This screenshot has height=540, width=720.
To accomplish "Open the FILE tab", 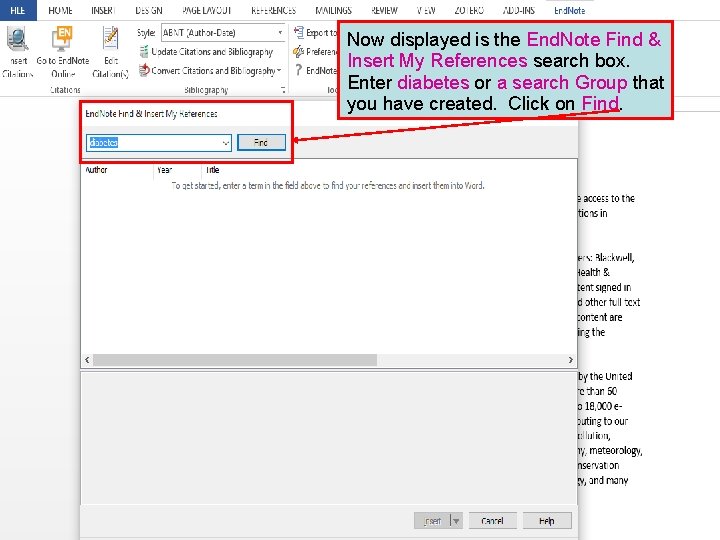I will pos(18,10).
